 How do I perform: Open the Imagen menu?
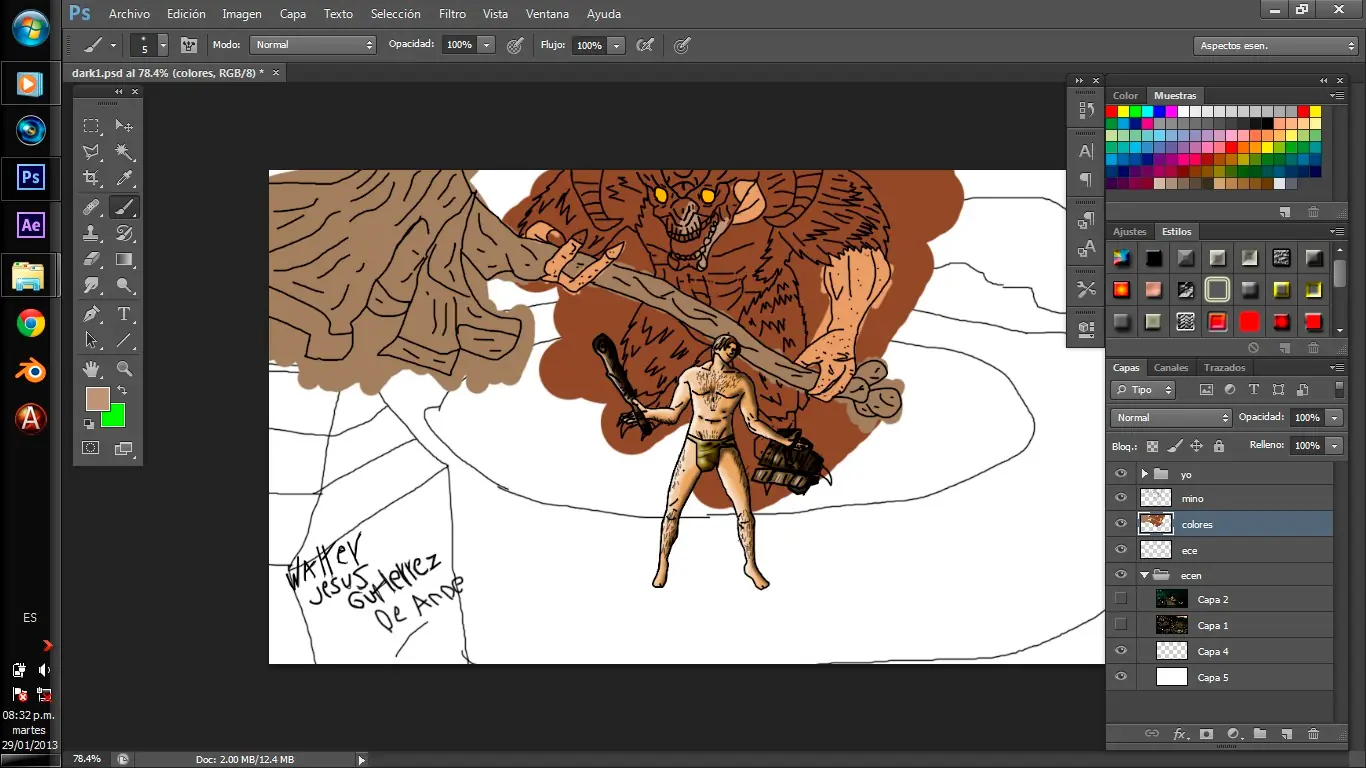click(x=242, y=14)
